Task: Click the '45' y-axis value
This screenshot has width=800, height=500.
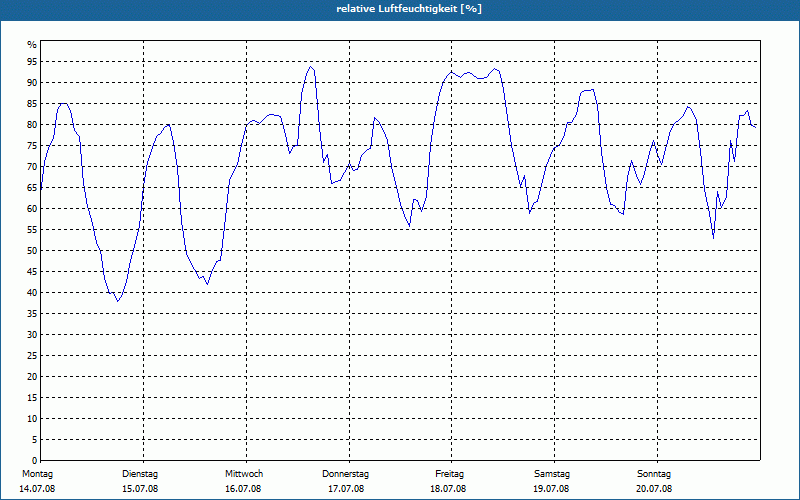Action: coord(32,271)
